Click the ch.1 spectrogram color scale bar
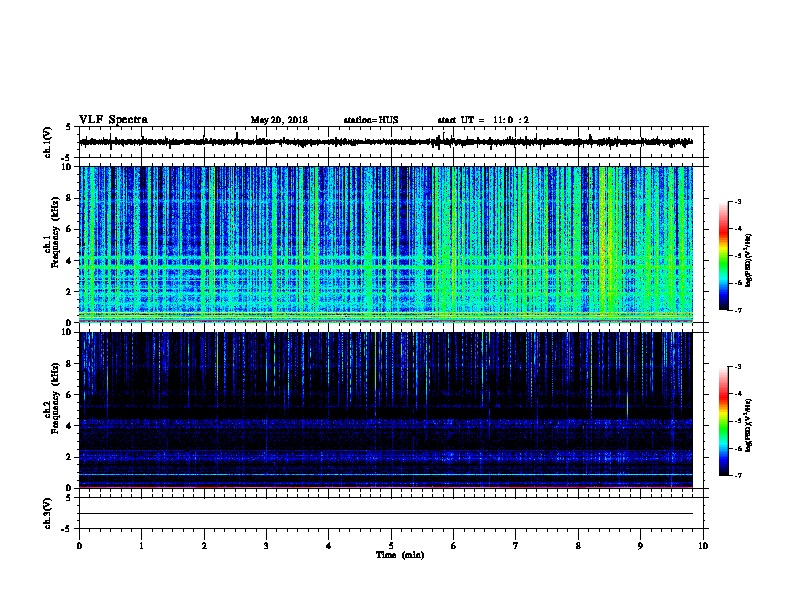The width and height of the screenshot is (792, 612). [x=723, y=256]
